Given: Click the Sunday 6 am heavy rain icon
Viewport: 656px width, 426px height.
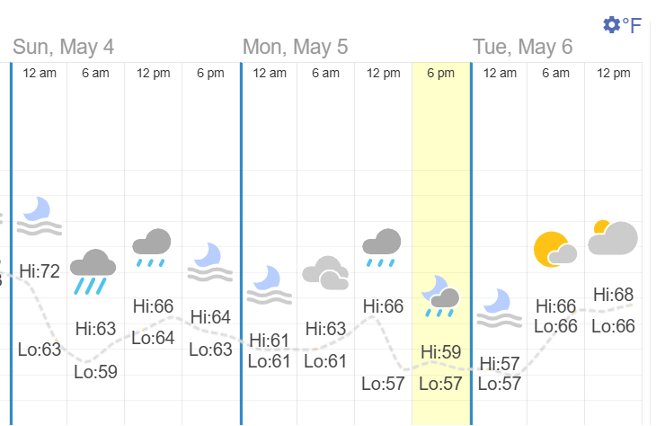Looking at the screenshot, I should tap(94, 270).
